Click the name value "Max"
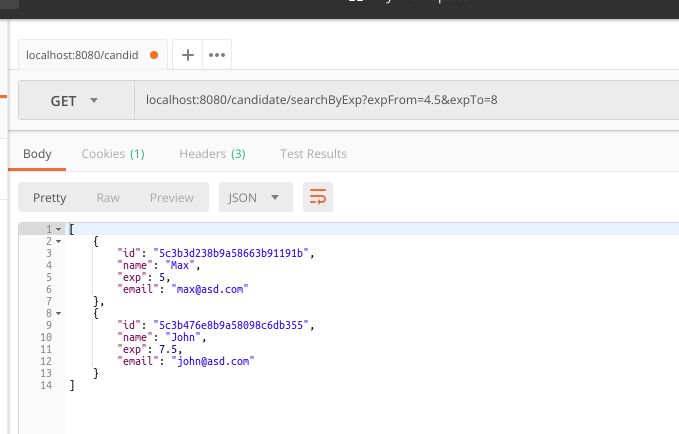This screenshot has width=679, height=434. coord(180,265)
